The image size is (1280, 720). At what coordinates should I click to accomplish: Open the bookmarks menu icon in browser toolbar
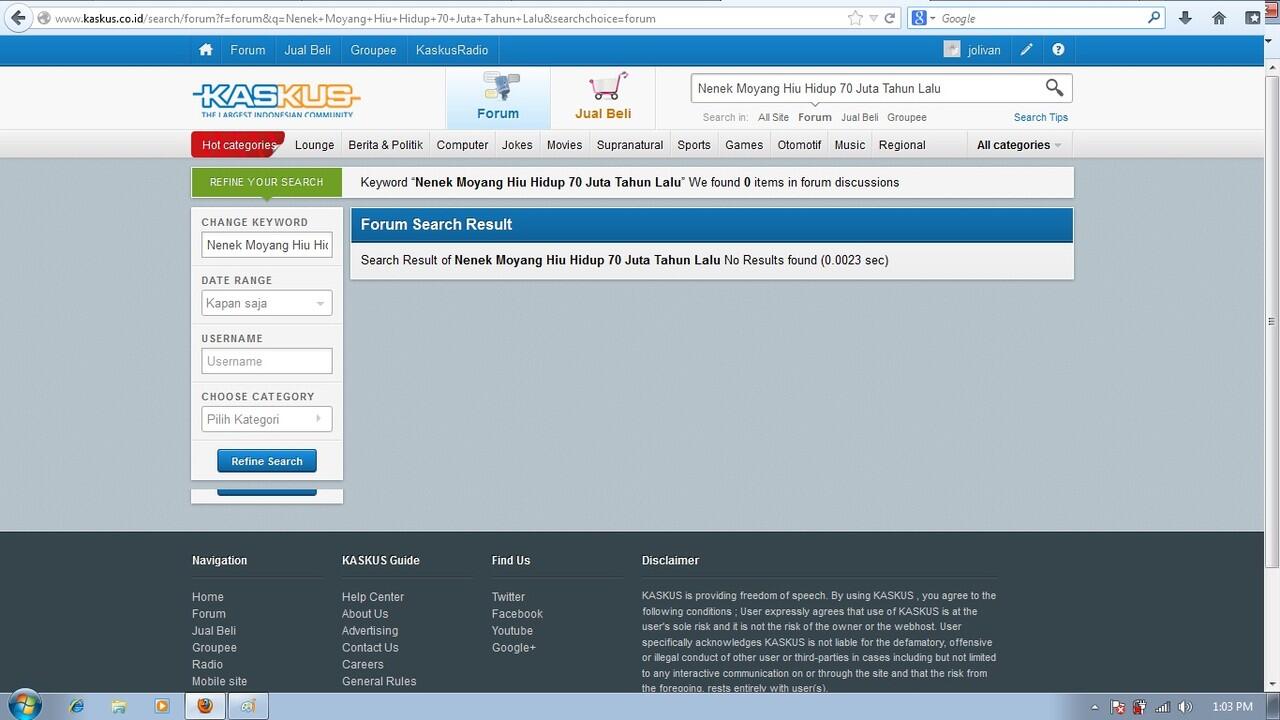(x=1253, y=18)
